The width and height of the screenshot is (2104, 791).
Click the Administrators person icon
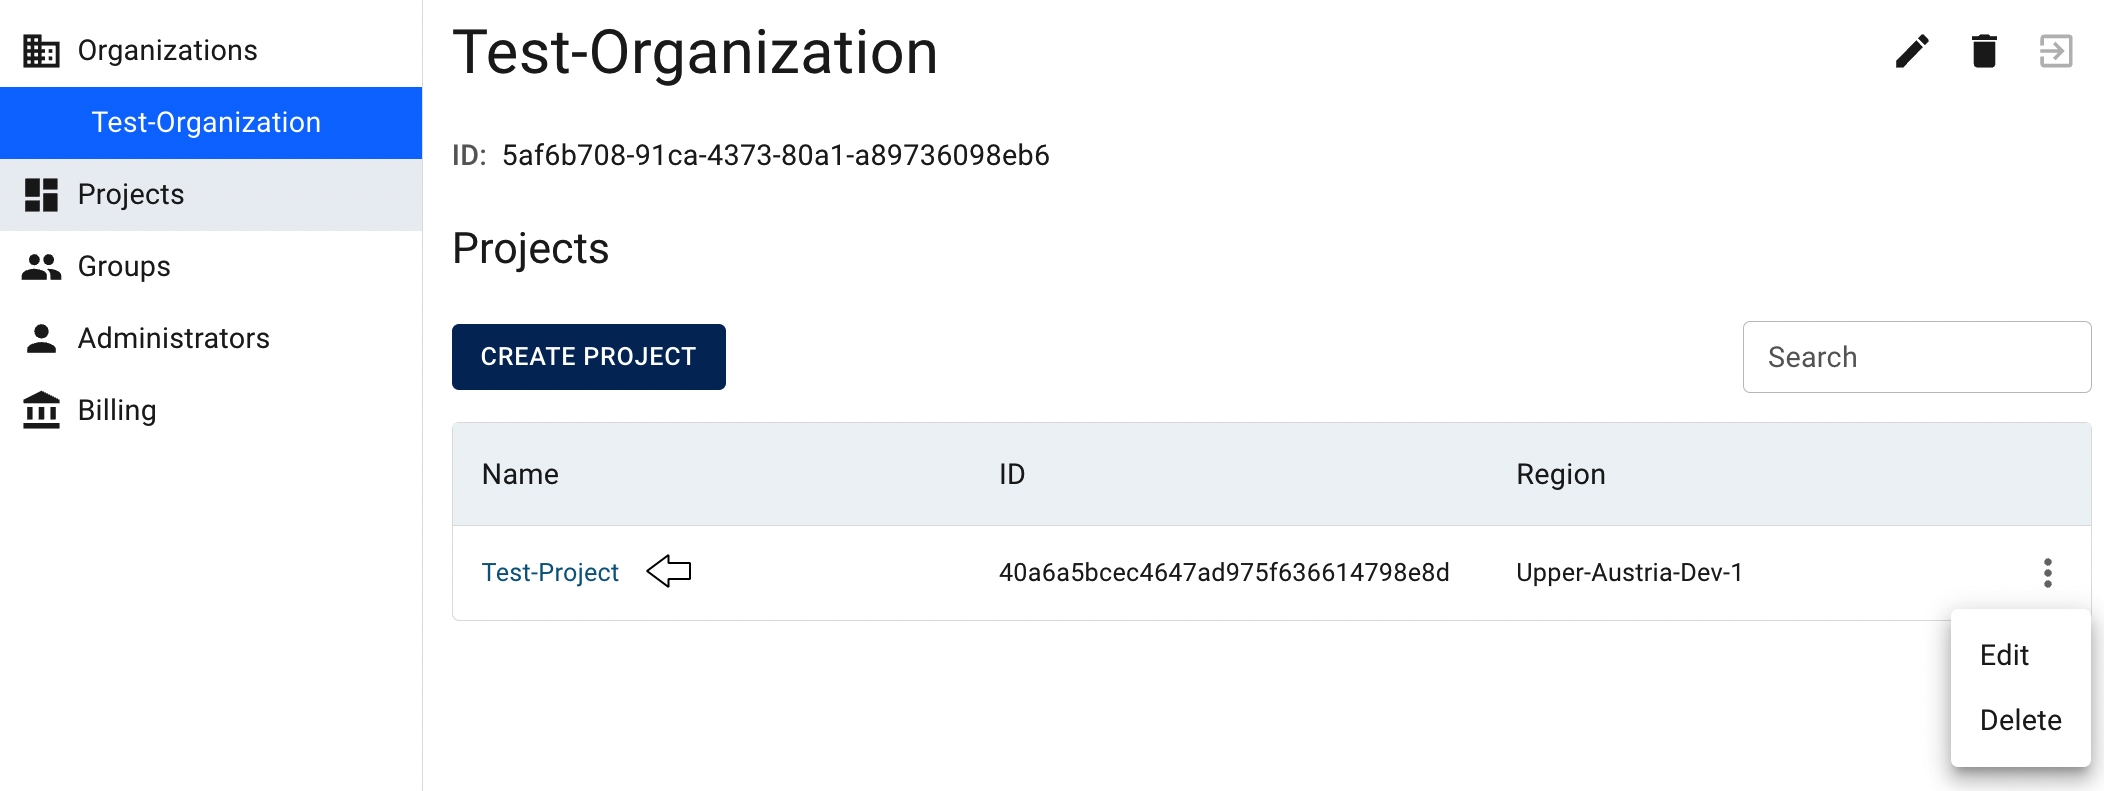tap(41, 339)
